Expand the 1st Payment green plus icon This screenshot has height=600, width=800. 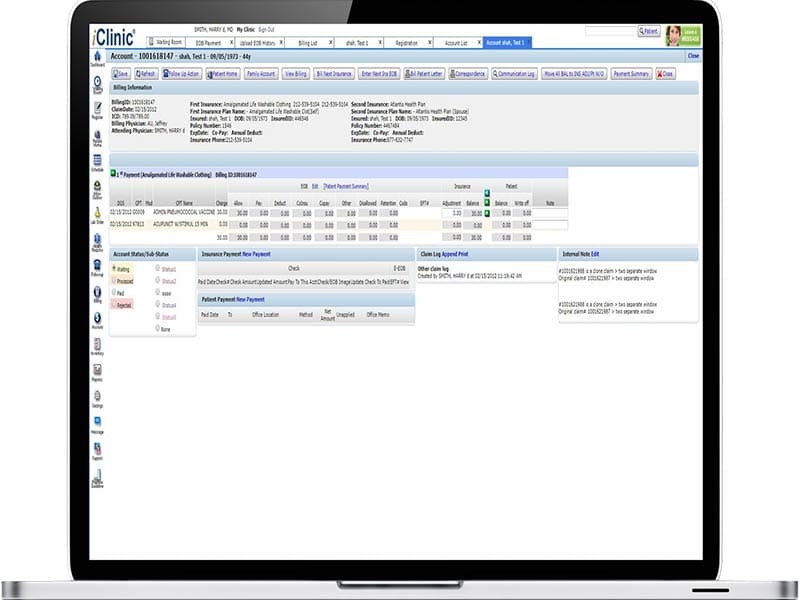tap(113, 173)
